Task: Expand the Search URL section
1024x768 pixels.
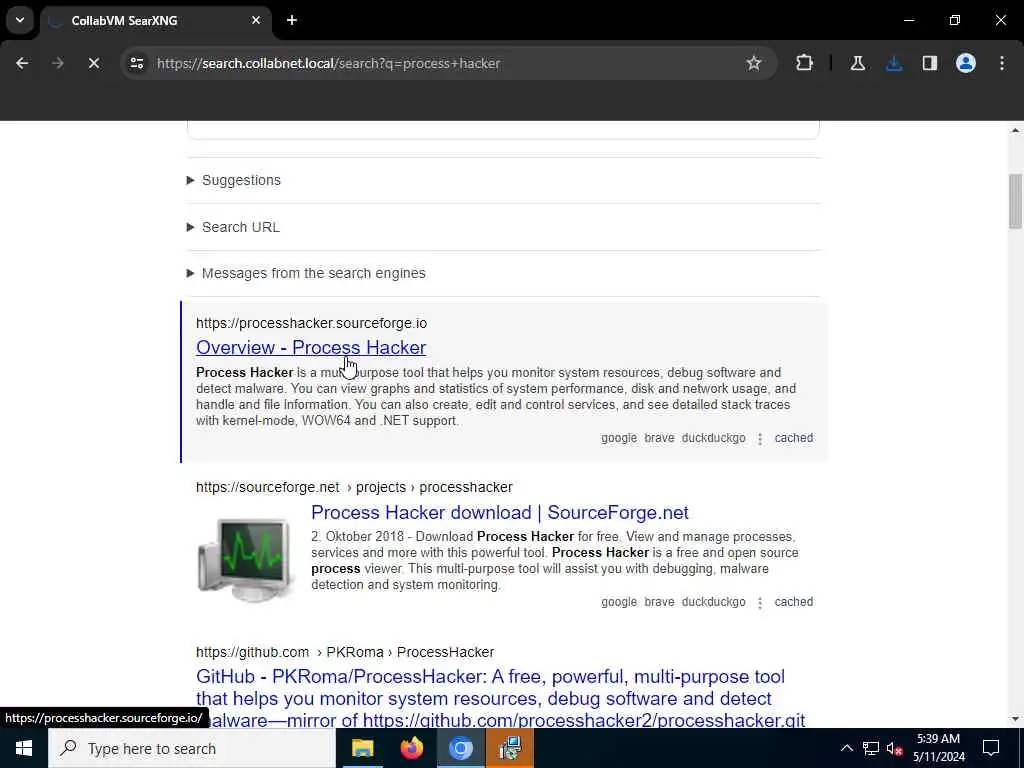Action: (x=233, y=227)
